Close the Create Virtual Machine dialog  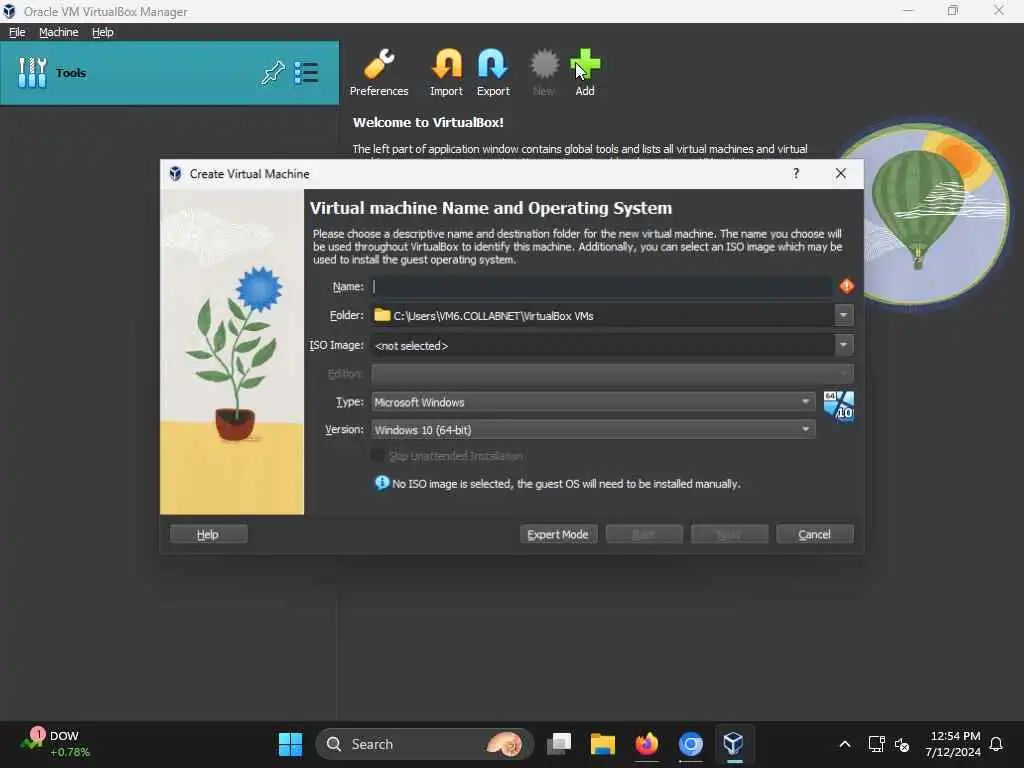pyautogui.click(x=840, y=174)
